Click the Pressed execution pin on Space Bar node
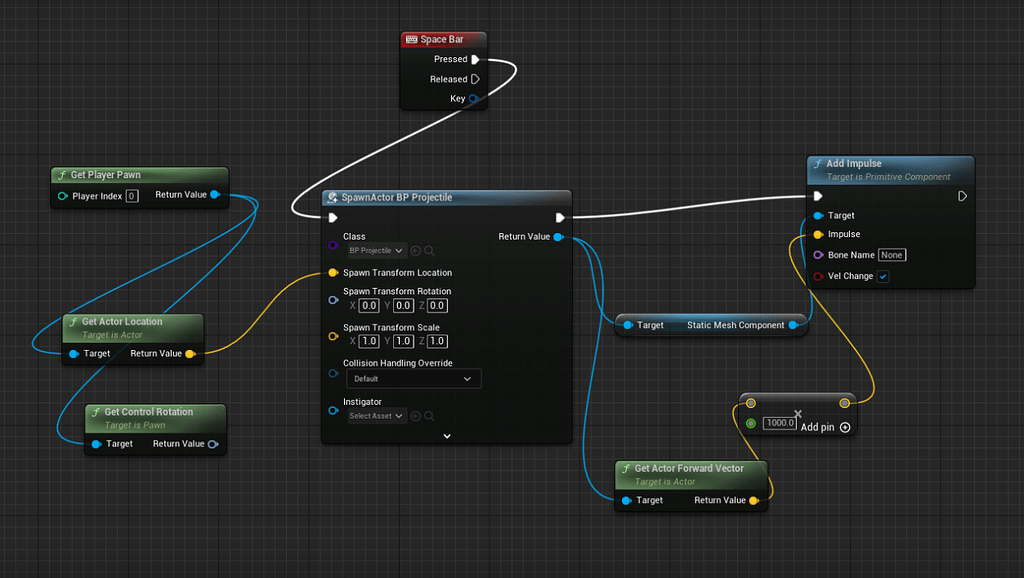1024x578 pixels. click(x=477, y=59)
